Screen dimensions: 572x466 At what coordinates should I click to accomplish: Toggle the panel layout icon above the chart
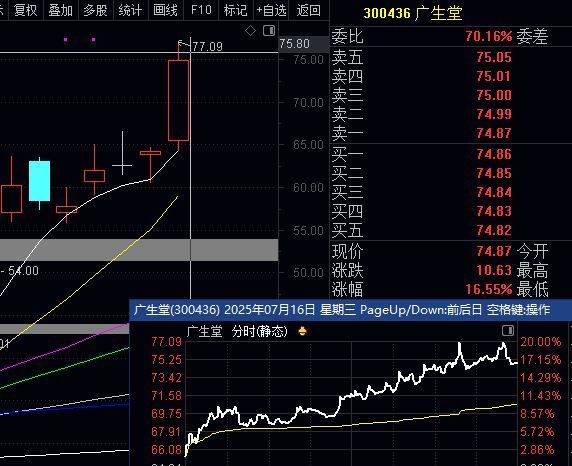pyautogui.click(x=269, y=31)
